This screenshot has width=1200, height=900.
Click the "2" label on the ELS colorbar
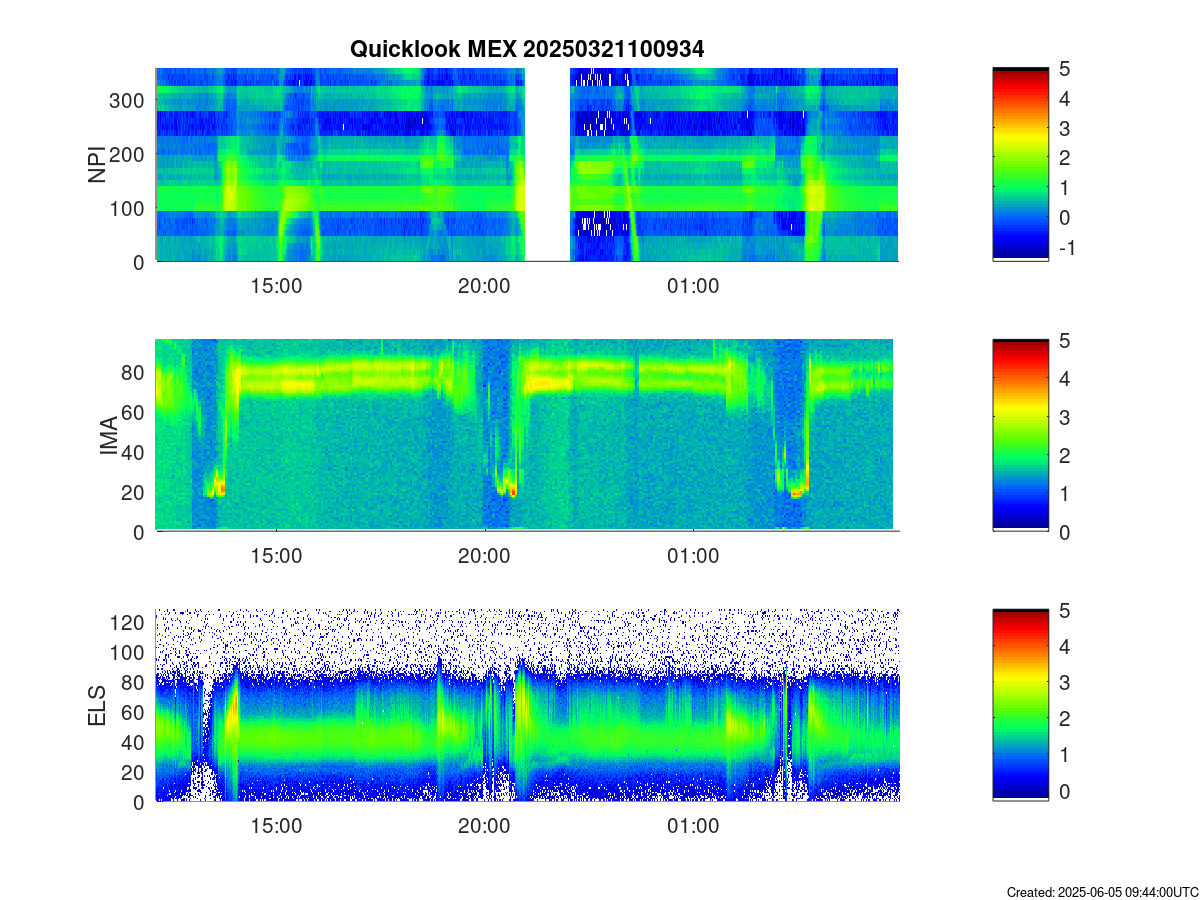tap(1063, 719)
